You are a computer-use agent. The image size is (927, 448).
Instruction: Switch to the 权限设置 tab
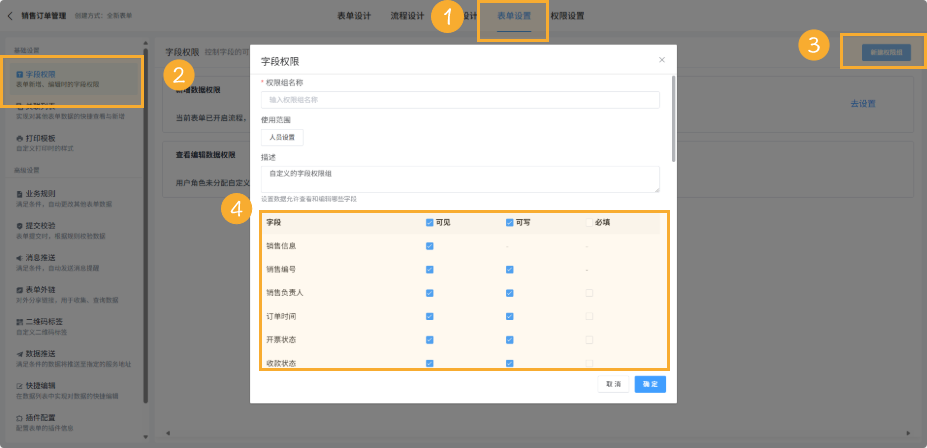coord(567,16)
